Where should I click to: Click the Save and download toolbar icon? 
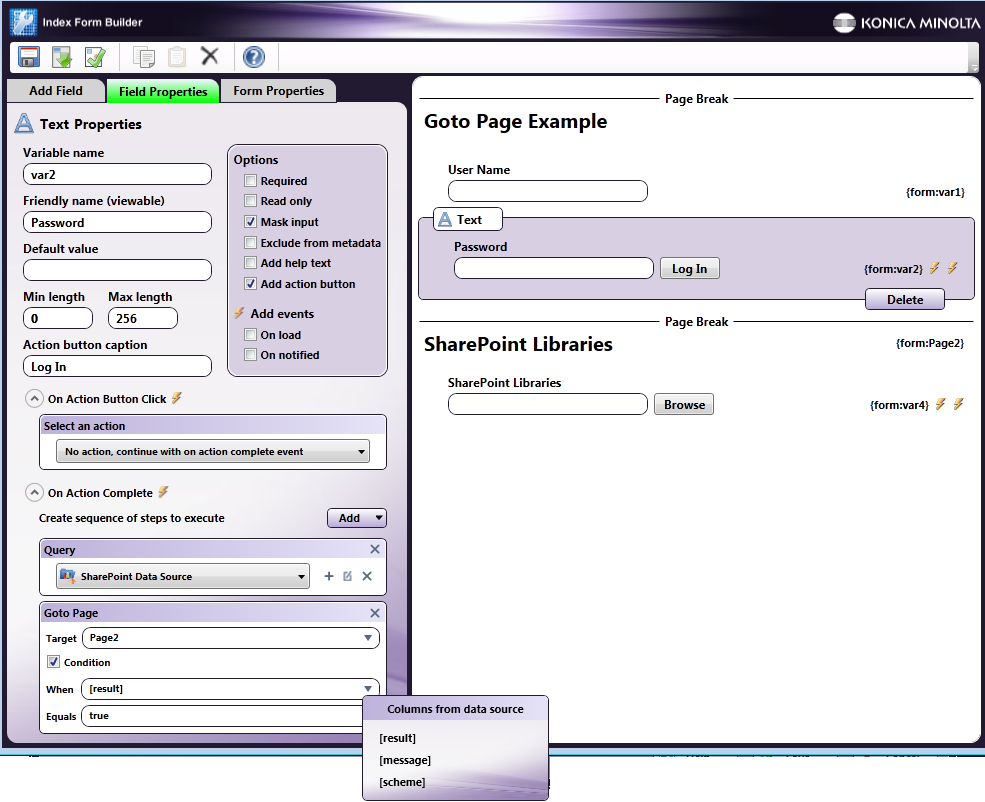(x=62, y=57)
